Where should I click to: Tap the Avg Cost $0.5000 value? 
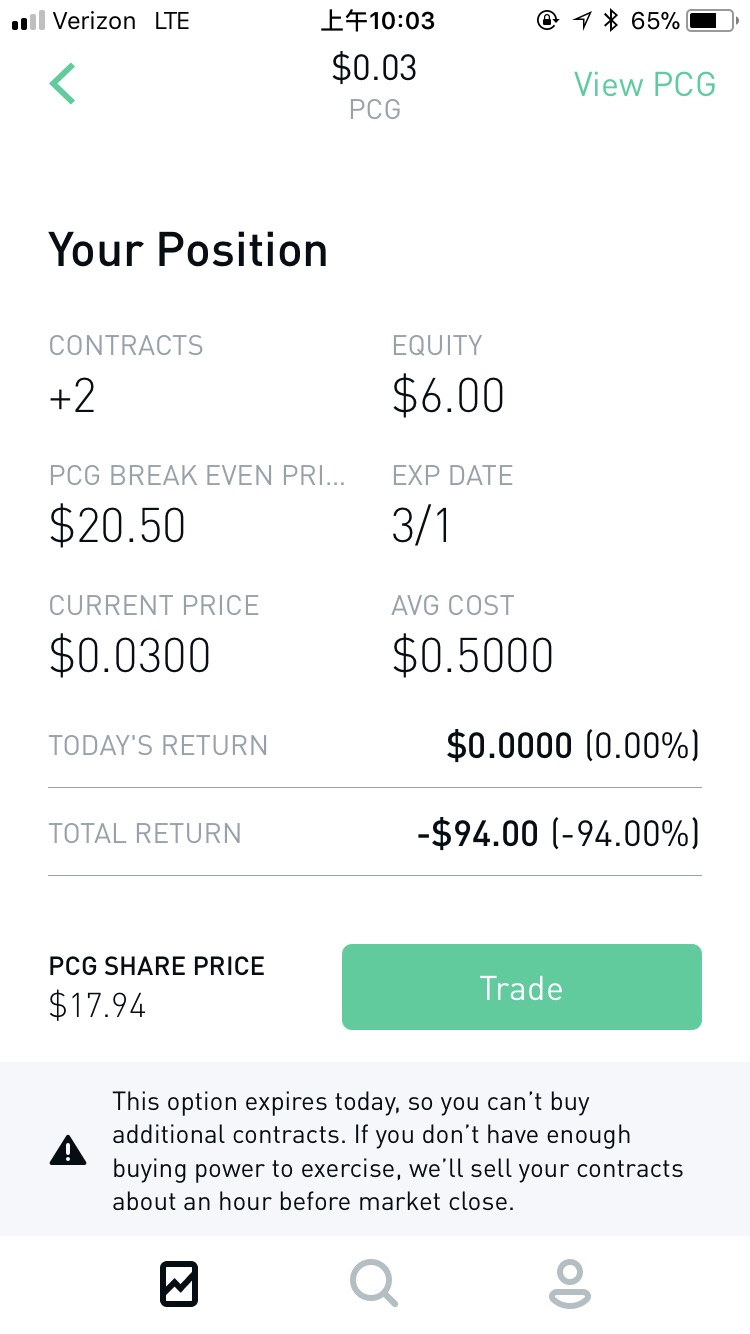(x=472, y=656)
